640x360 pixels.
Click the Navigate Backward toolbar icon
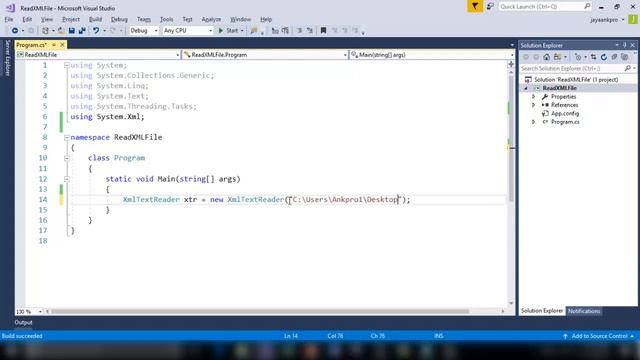click(x=15, y=31)
